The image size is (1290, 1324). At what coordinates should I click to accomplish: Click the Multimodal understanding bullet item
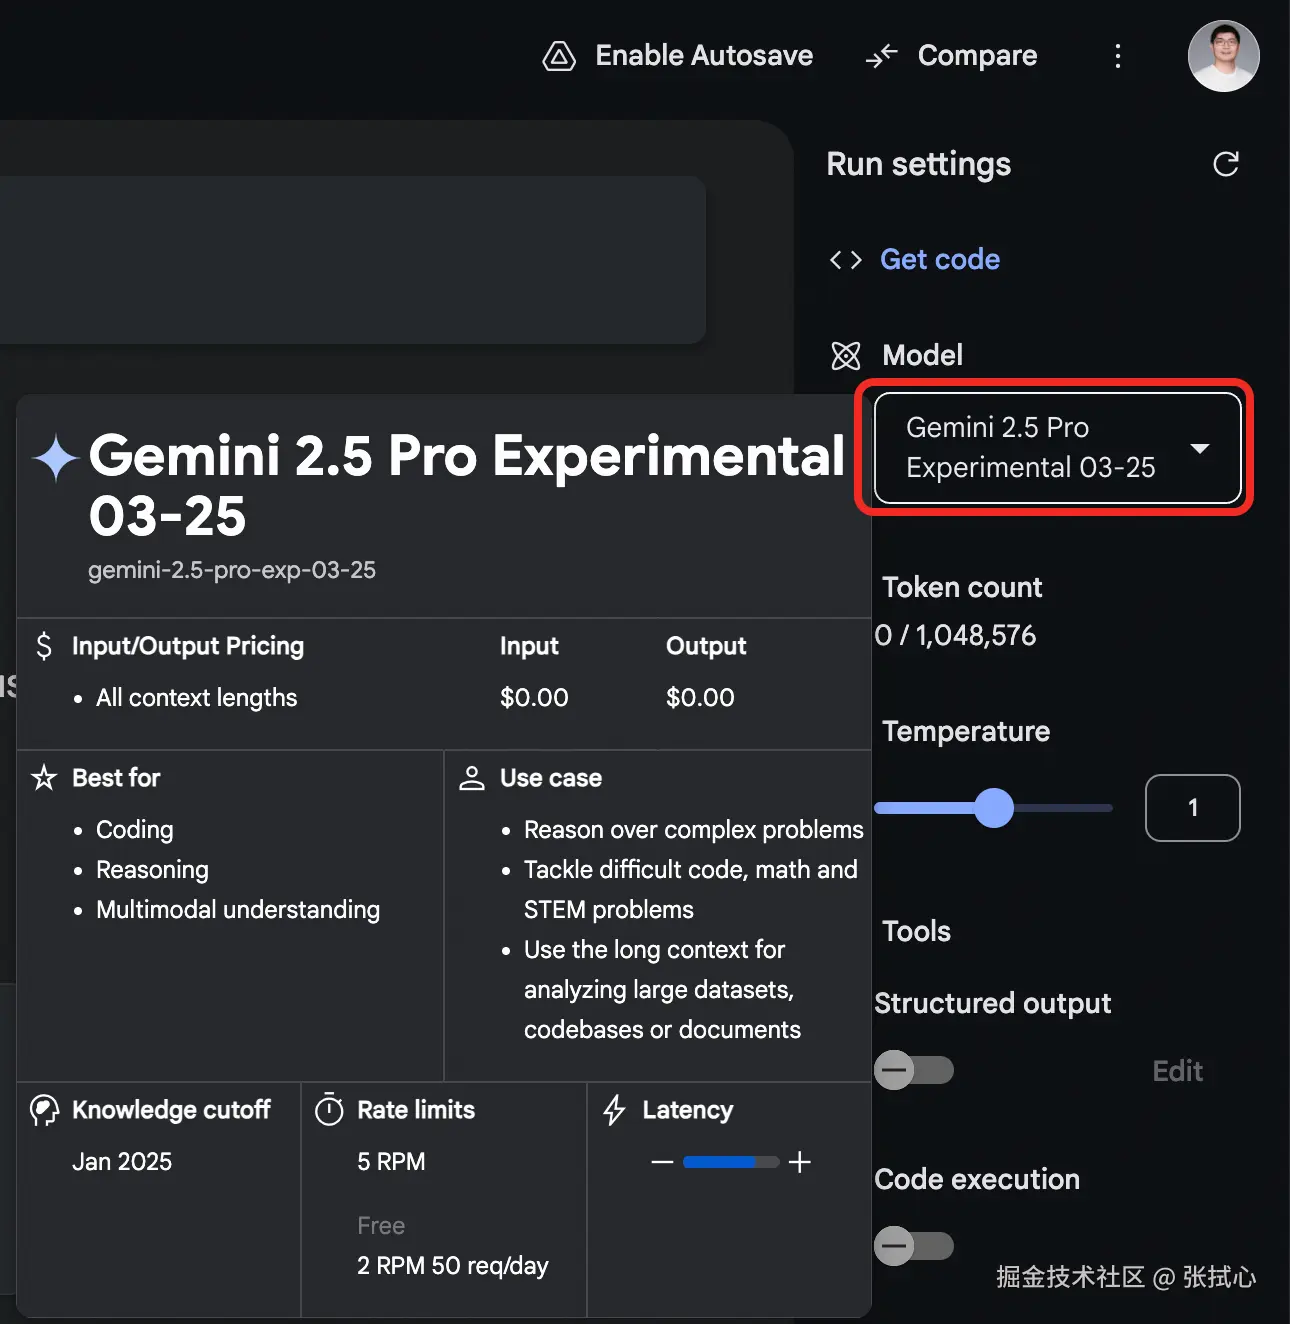coord(238,910)
